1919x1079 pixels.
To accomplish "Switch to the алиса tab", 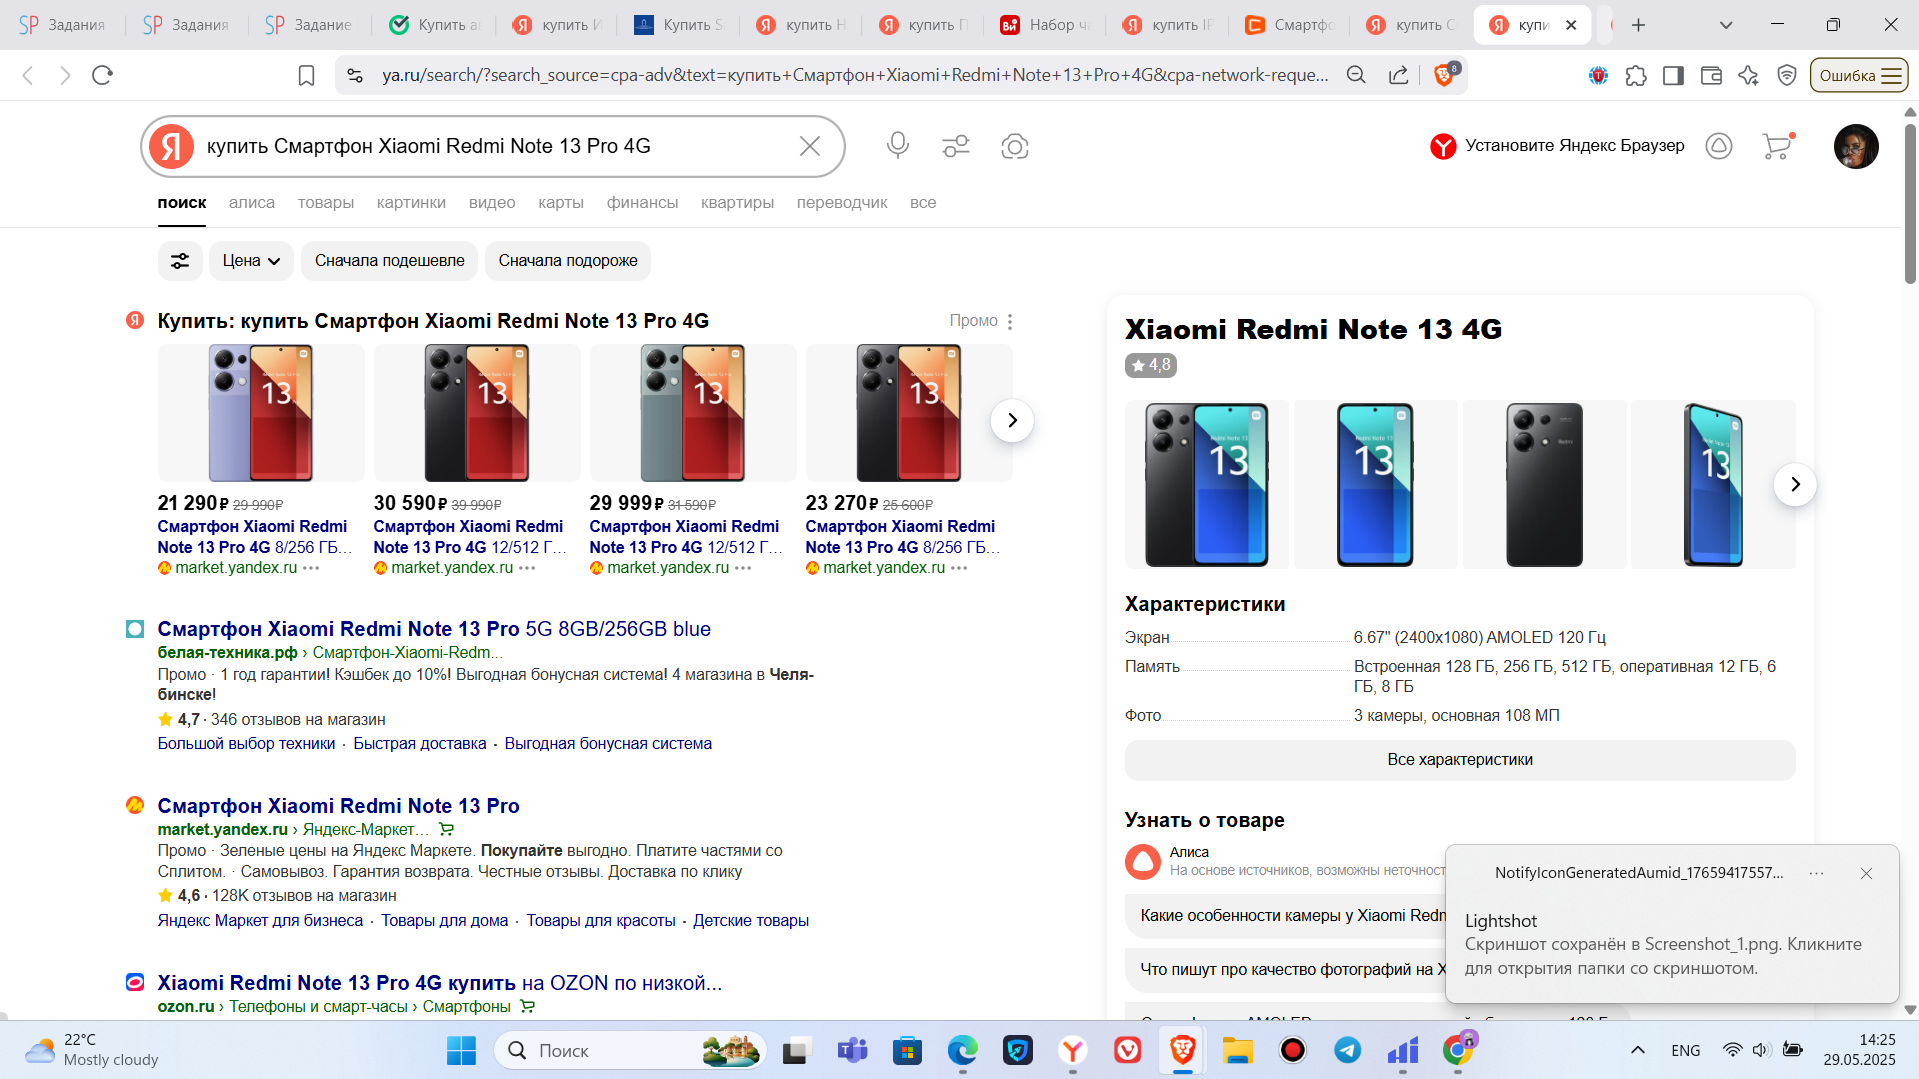I will (x=252, y=203).
